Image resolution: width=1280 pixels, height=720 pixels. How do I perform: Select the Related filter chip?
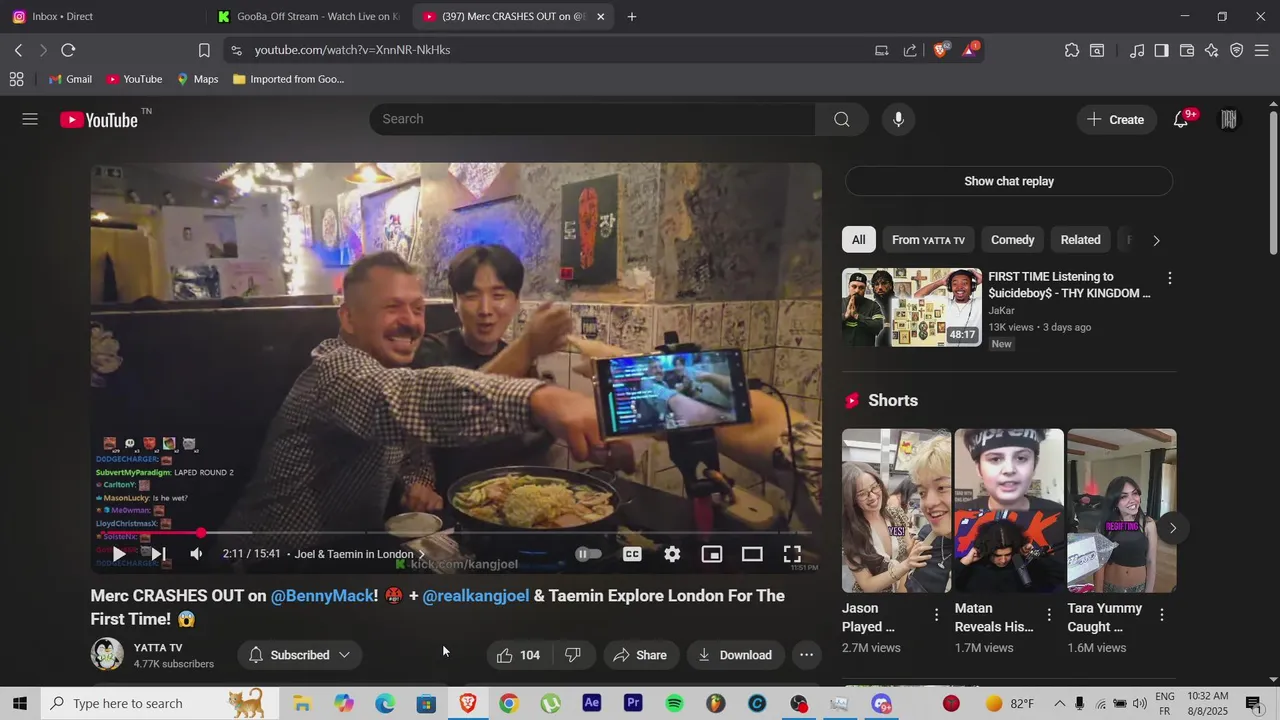(1080, 240)
